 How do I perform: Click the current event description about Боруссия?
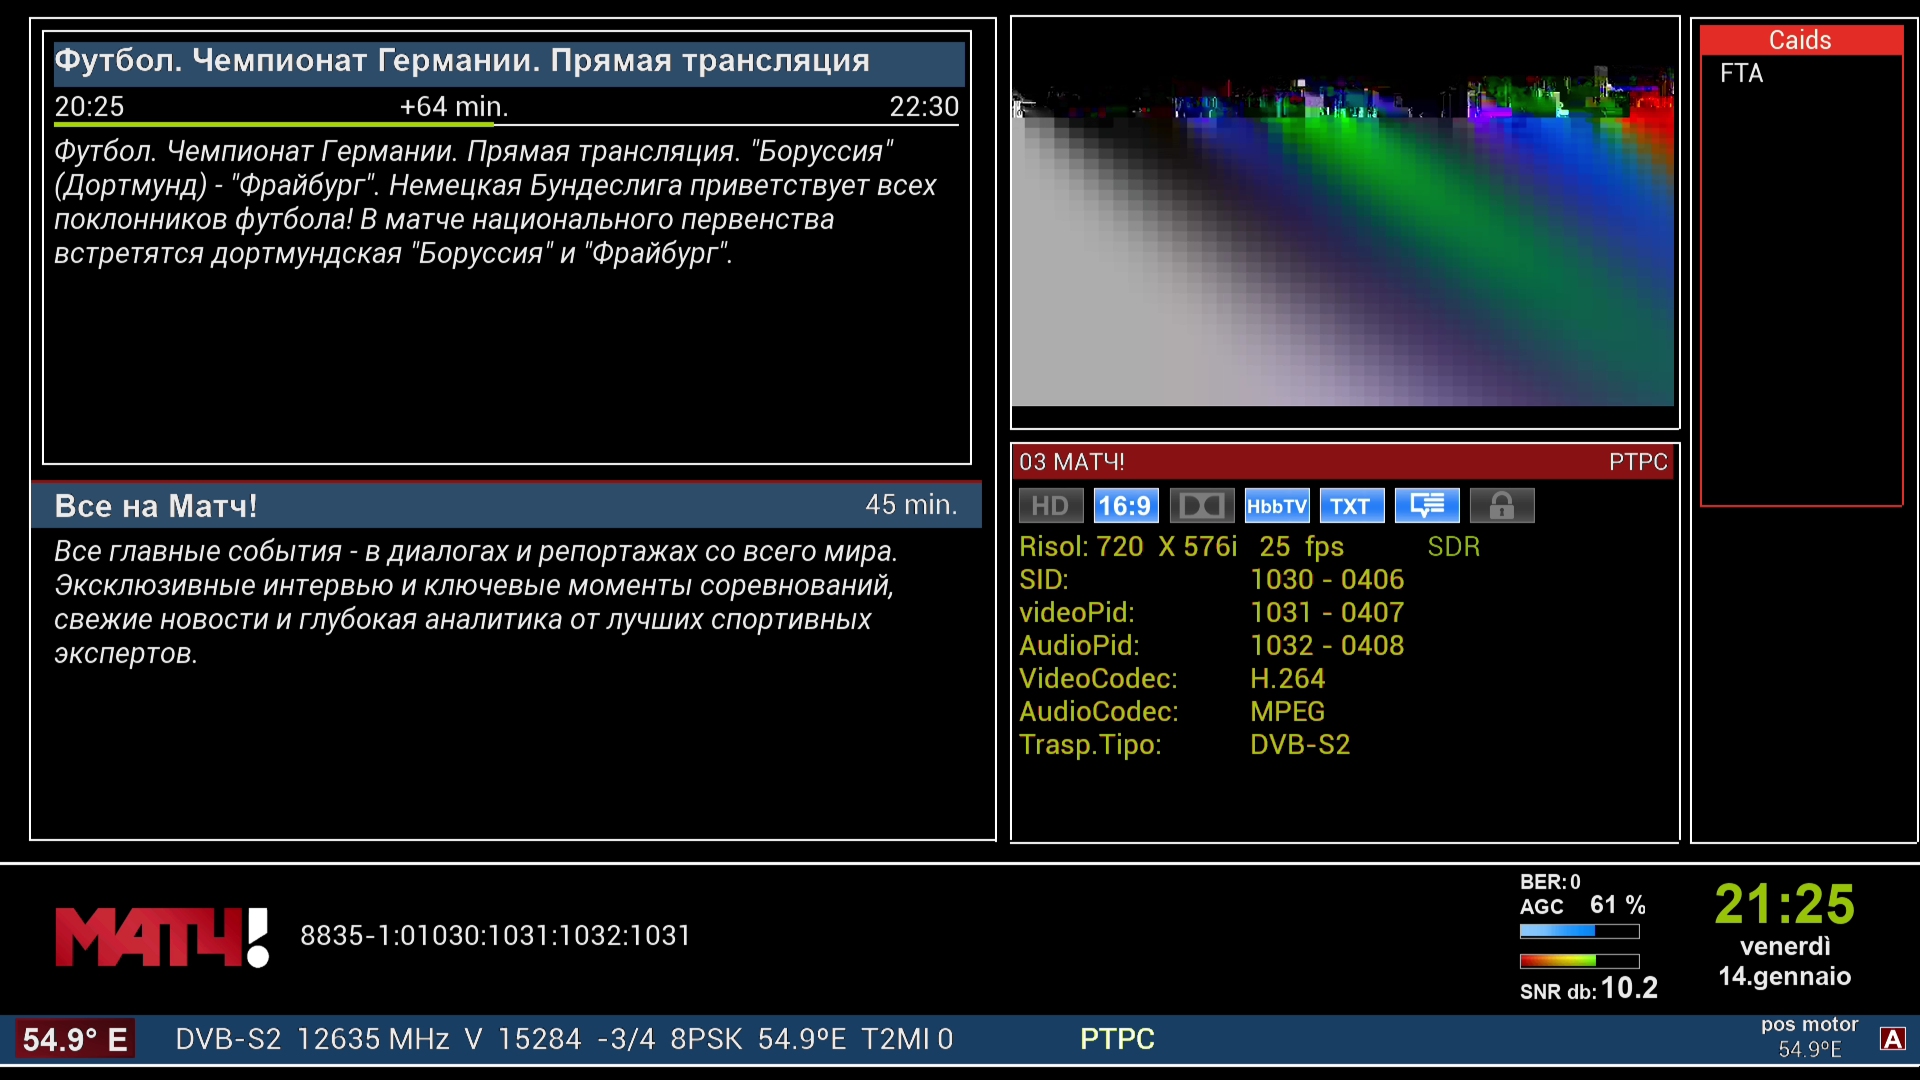pos(495,203)
